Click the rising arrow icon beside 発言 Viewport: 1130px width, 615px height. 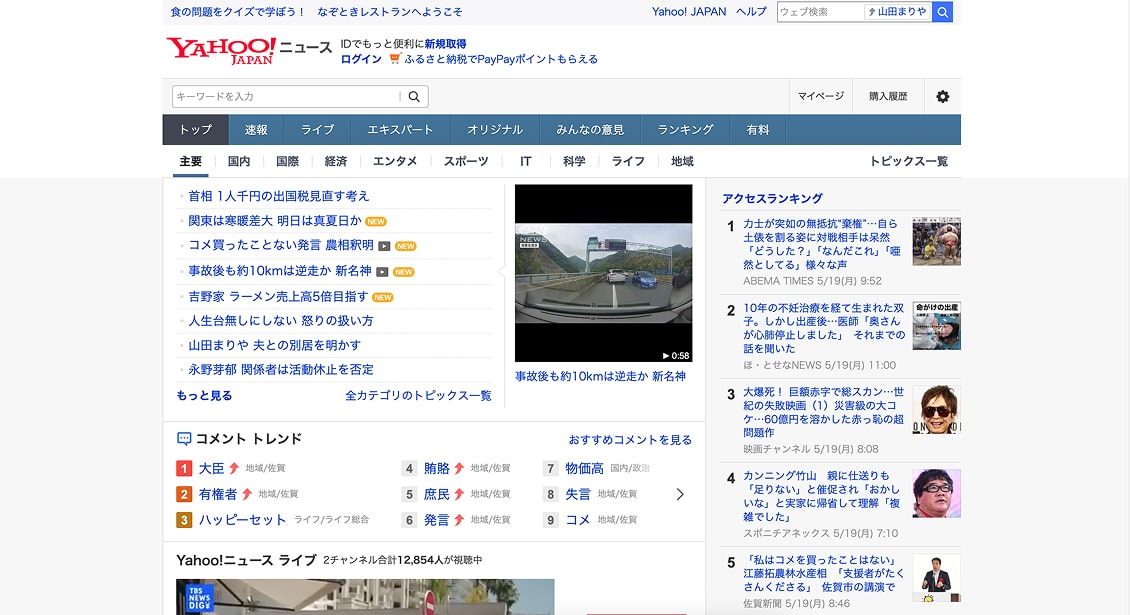[x=458, y=520]
